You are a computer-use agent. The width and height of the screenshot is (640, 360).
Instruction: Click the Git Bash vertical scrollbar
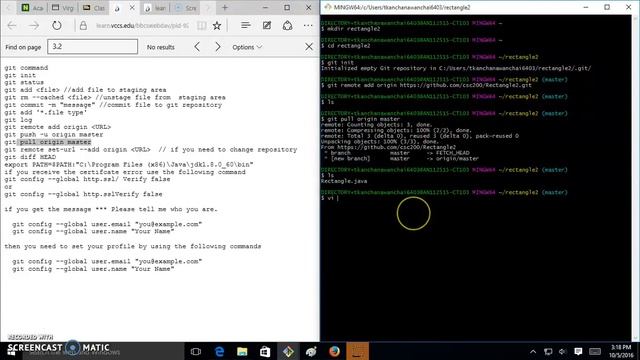pyautogui.click(x=636, y=178)
